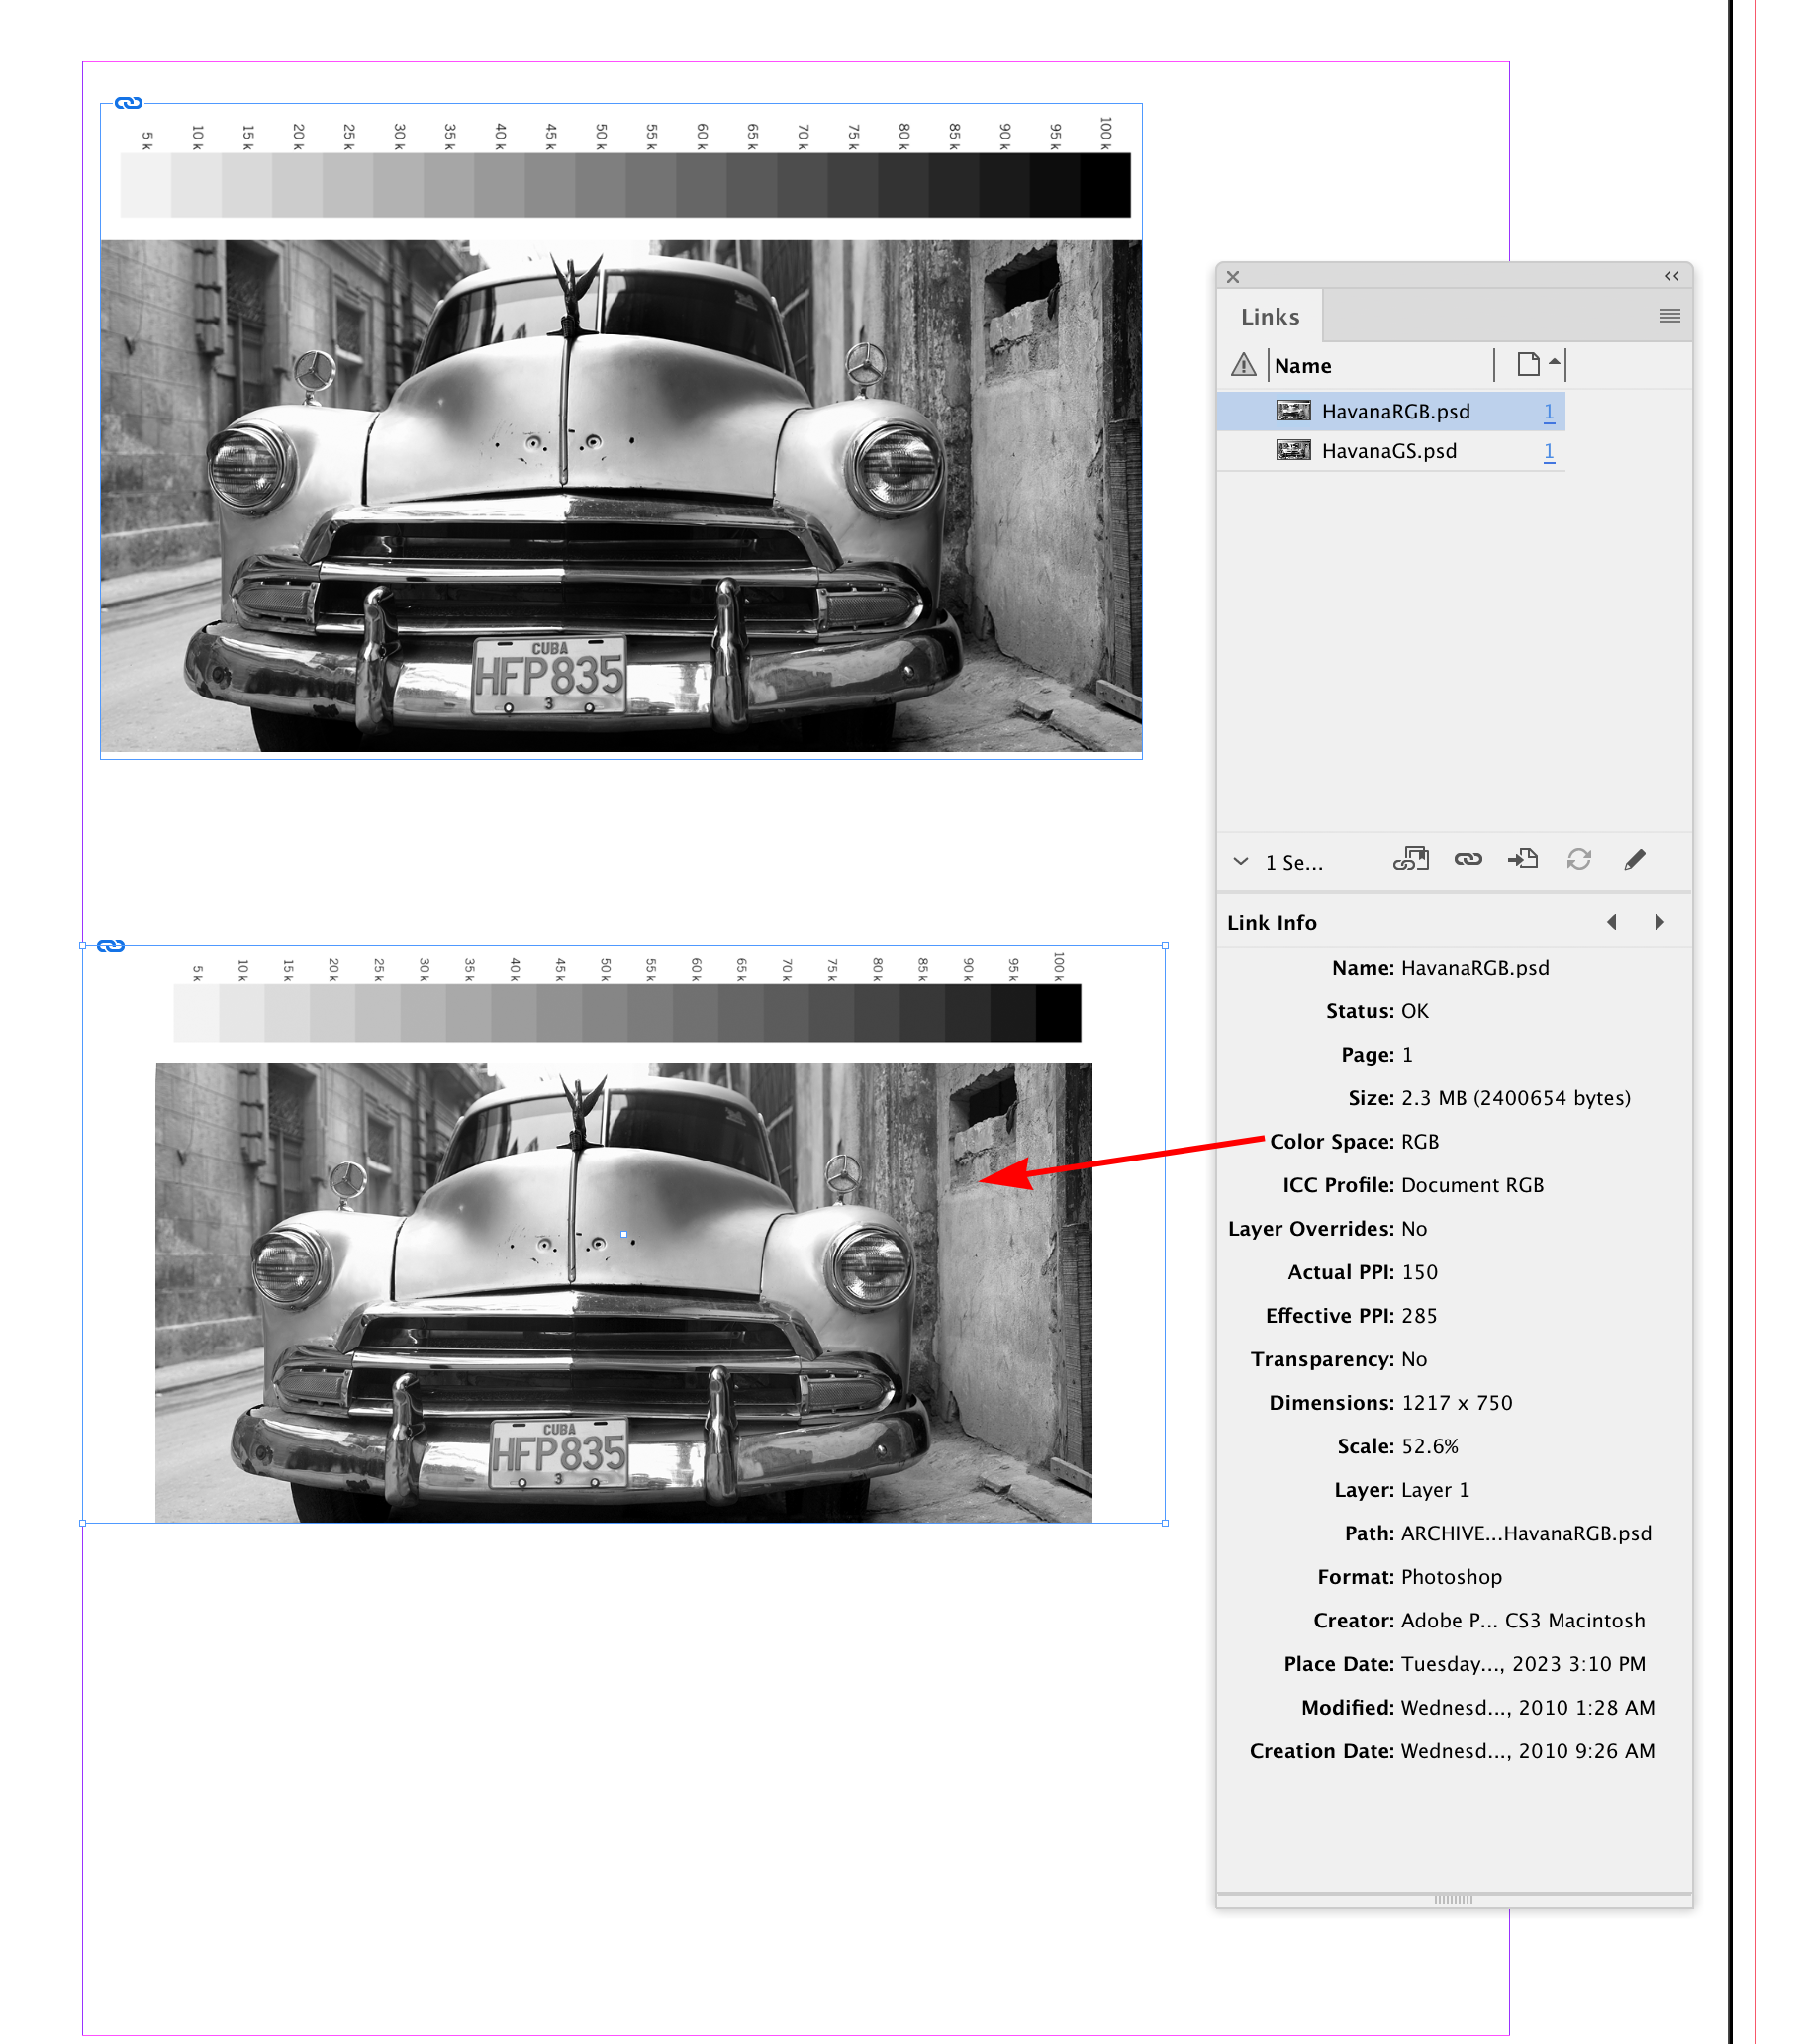1799x2044 pixels.
Task: Close the Links panel with the X
Action: (x=1233, y=277)
